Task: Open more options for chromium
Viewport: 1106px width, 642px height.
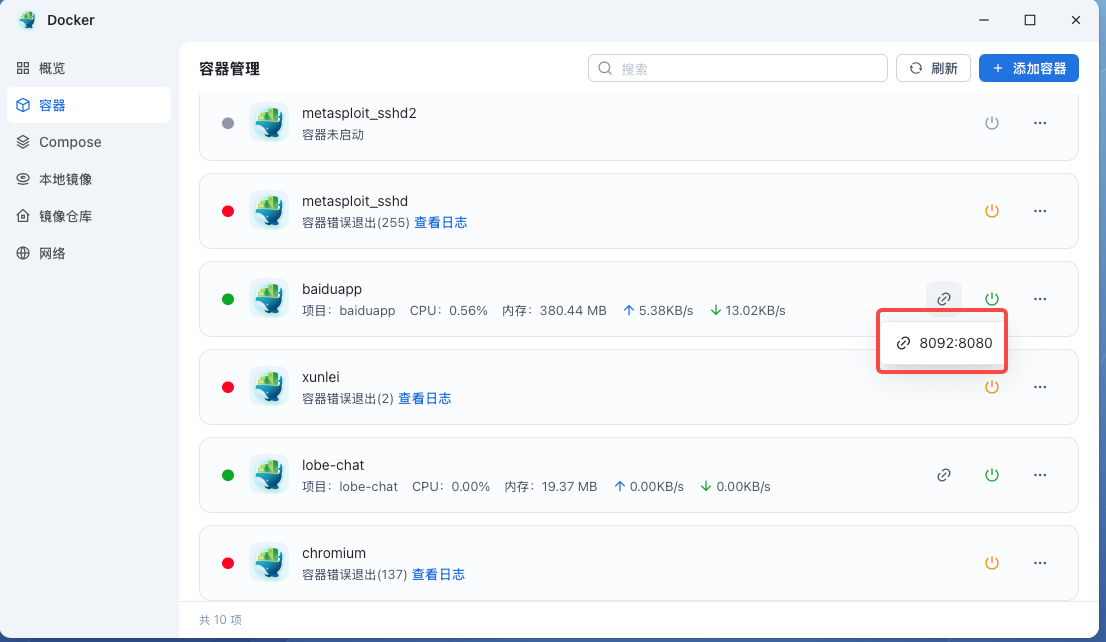Action: coord(1040,563)
